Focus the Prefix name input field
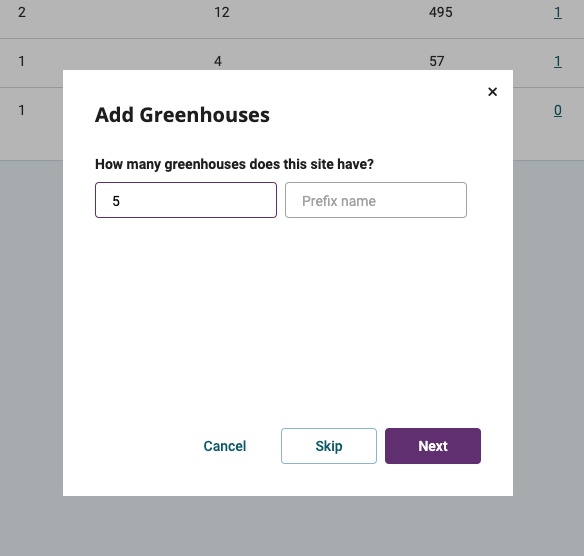This screenshot has height=556, width=584. point(376,200)
